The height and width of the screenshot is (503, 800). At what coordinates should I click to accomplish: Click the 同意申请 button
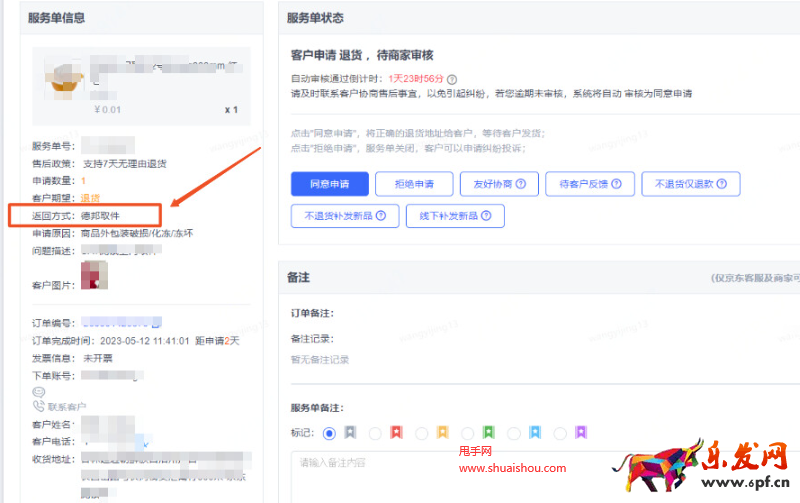330,184
